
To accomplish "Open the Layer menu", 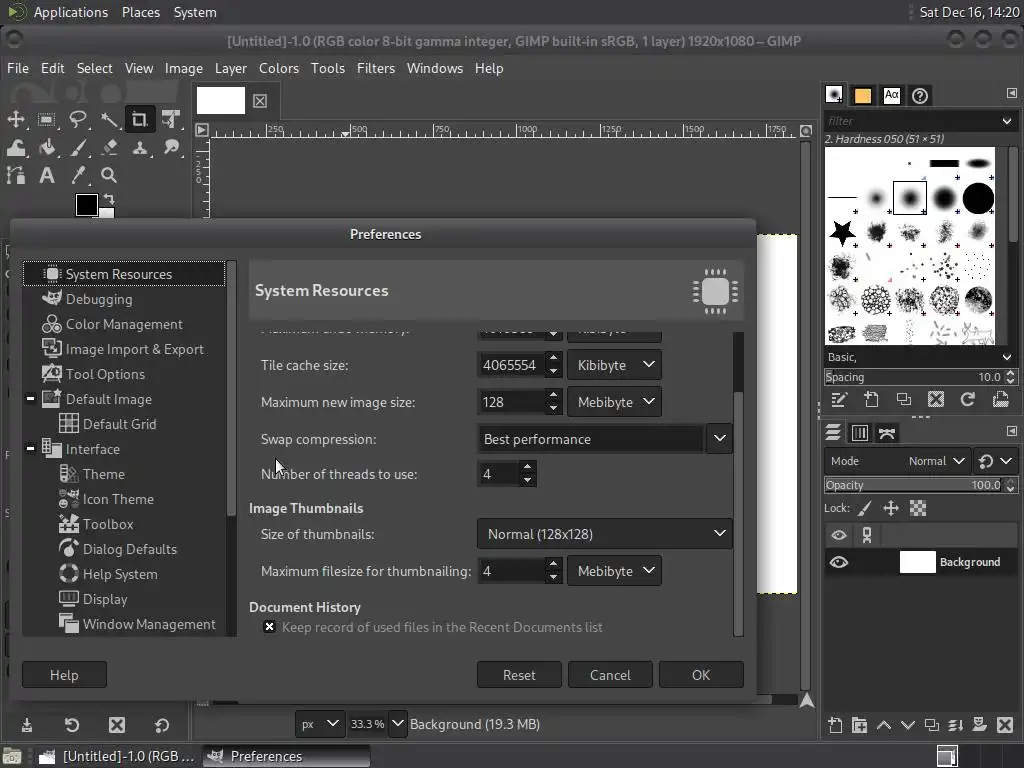I will 231,68.
